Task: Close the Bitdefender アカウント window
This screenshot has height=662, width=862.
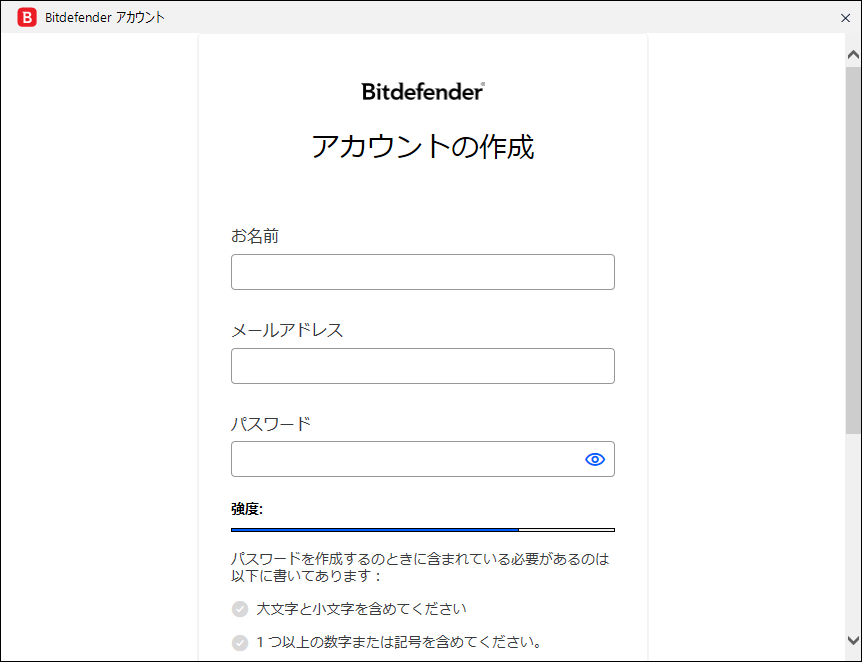Action: tap(846, 18)
